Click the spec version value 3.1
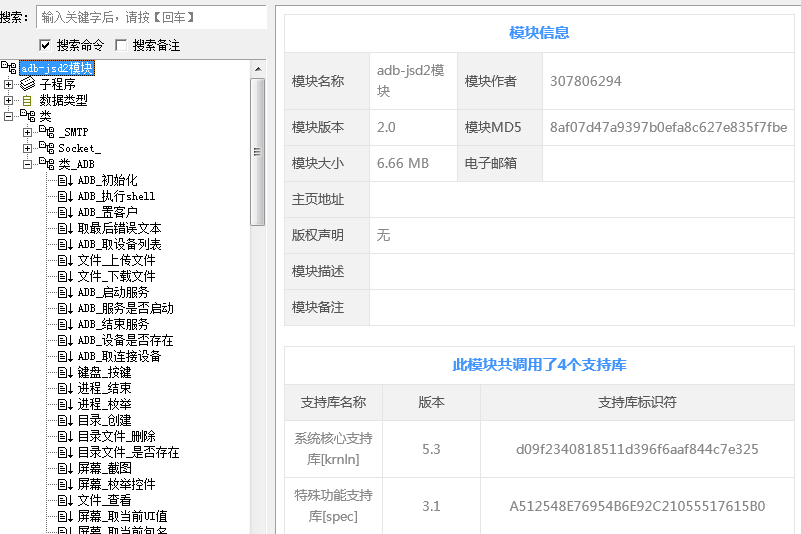801x534 pixels. coord(431,506)
